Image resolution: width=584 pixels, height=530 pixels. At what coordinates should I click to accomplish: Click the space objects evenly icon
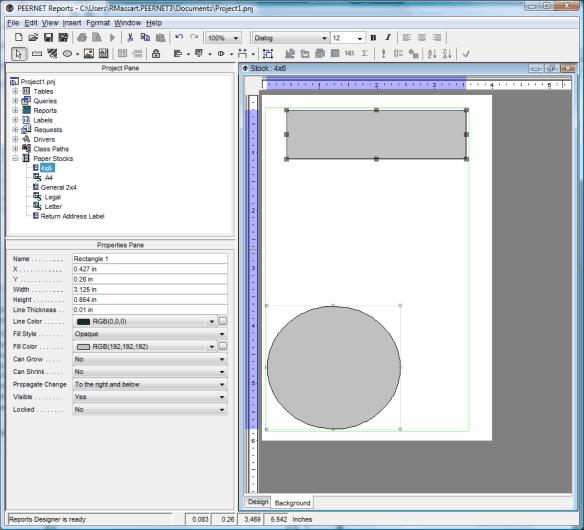(242, 54)
